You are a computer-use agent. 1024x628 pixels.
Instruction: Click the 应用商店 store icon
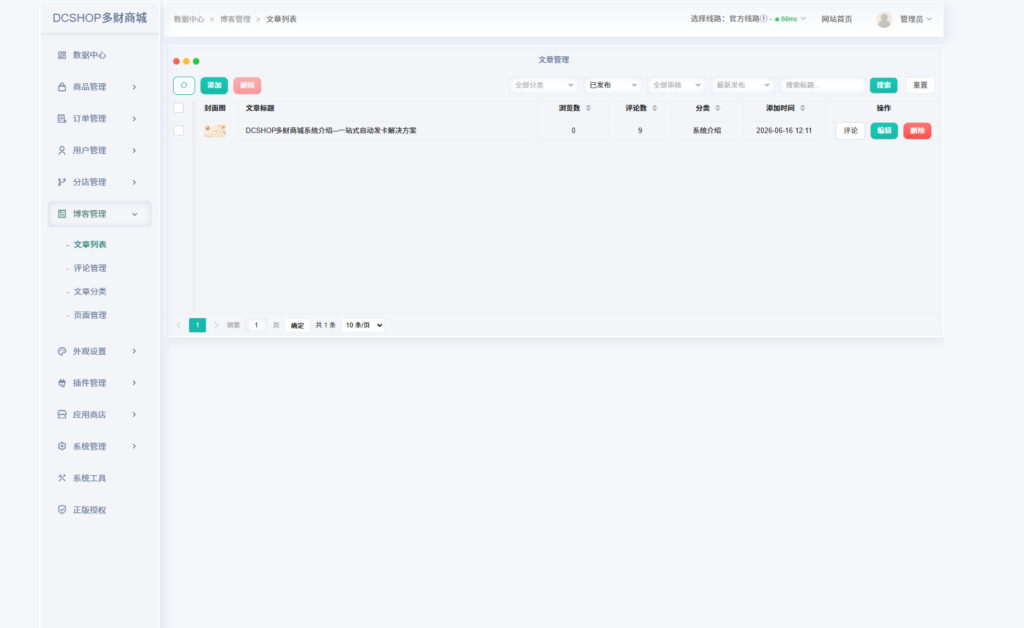pos(62,415)
